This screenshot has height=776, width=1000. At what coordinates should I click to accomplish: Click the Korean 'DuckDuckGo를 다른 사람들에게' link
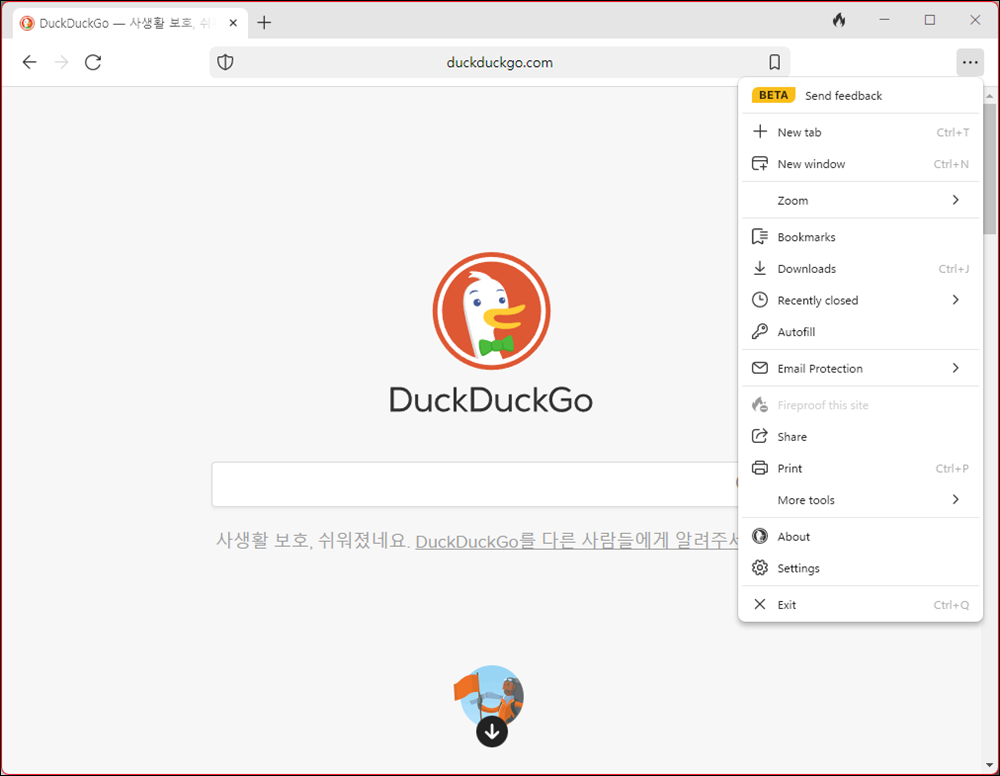(577, 541)
